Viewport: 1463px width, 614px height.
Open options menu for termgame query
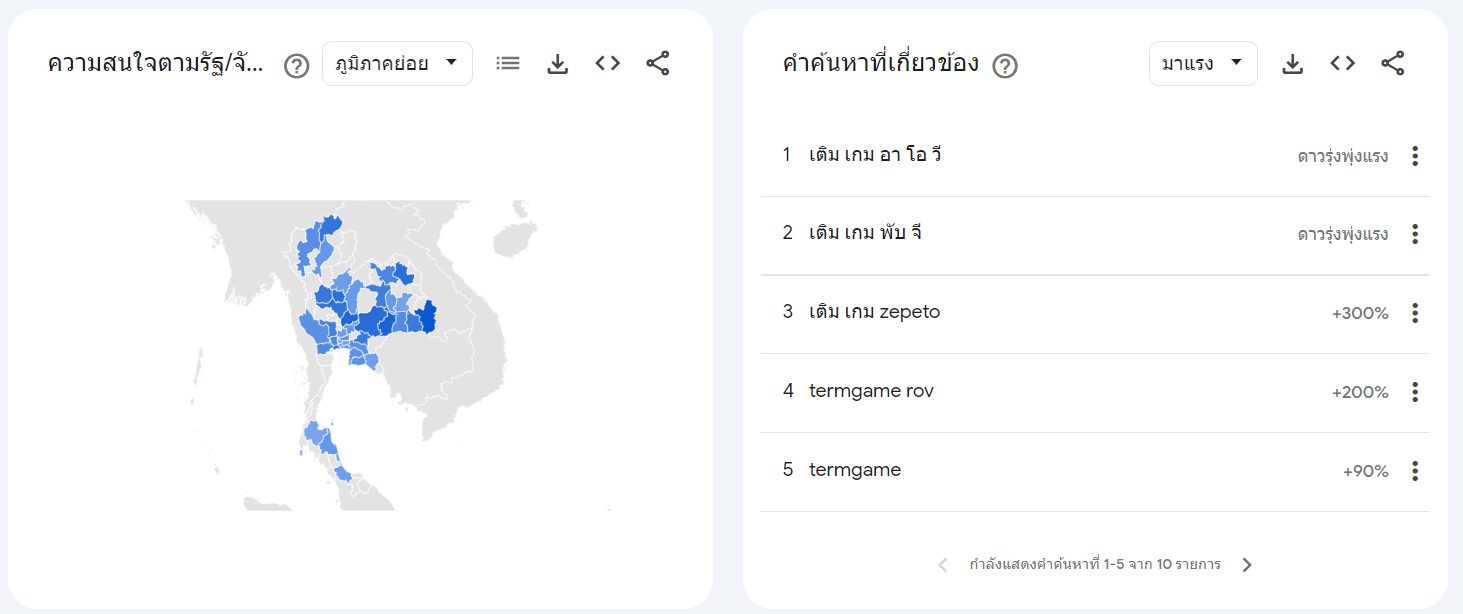coord(1415,470)
